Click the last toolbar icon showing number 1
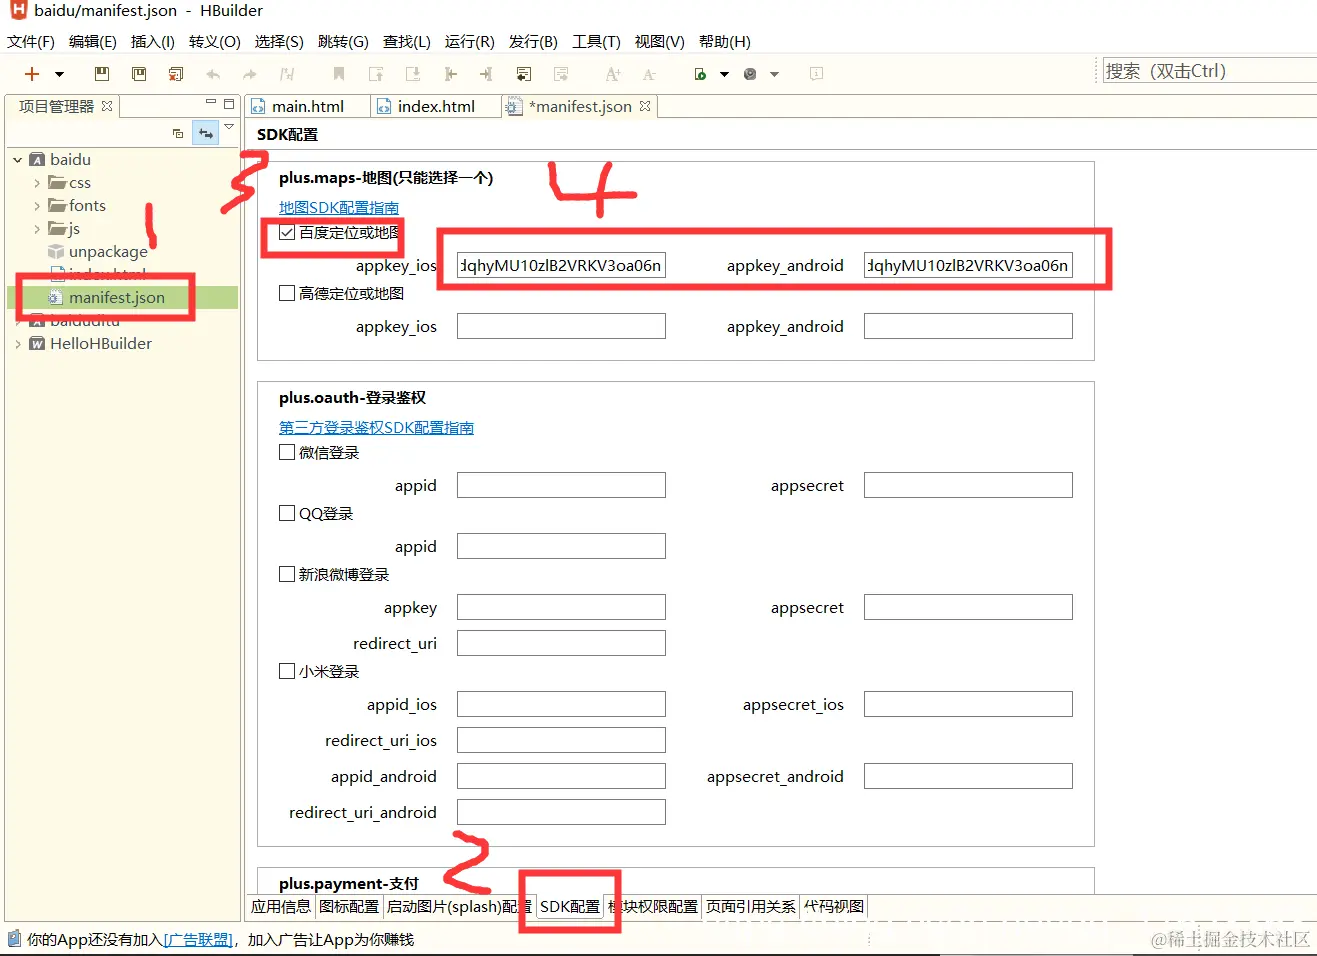The width and height of the screenshot is (1317, 956). point(816,74)
